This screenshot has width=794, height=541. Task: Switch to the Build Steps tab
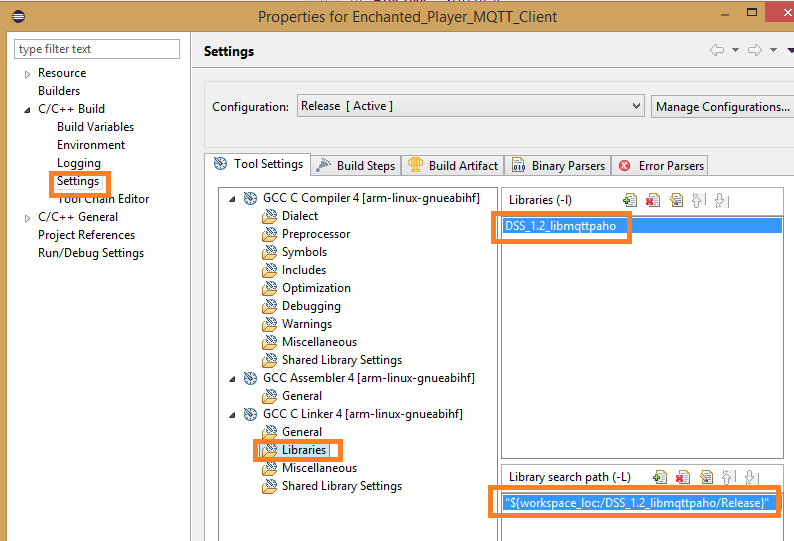[x=355, y=166]
